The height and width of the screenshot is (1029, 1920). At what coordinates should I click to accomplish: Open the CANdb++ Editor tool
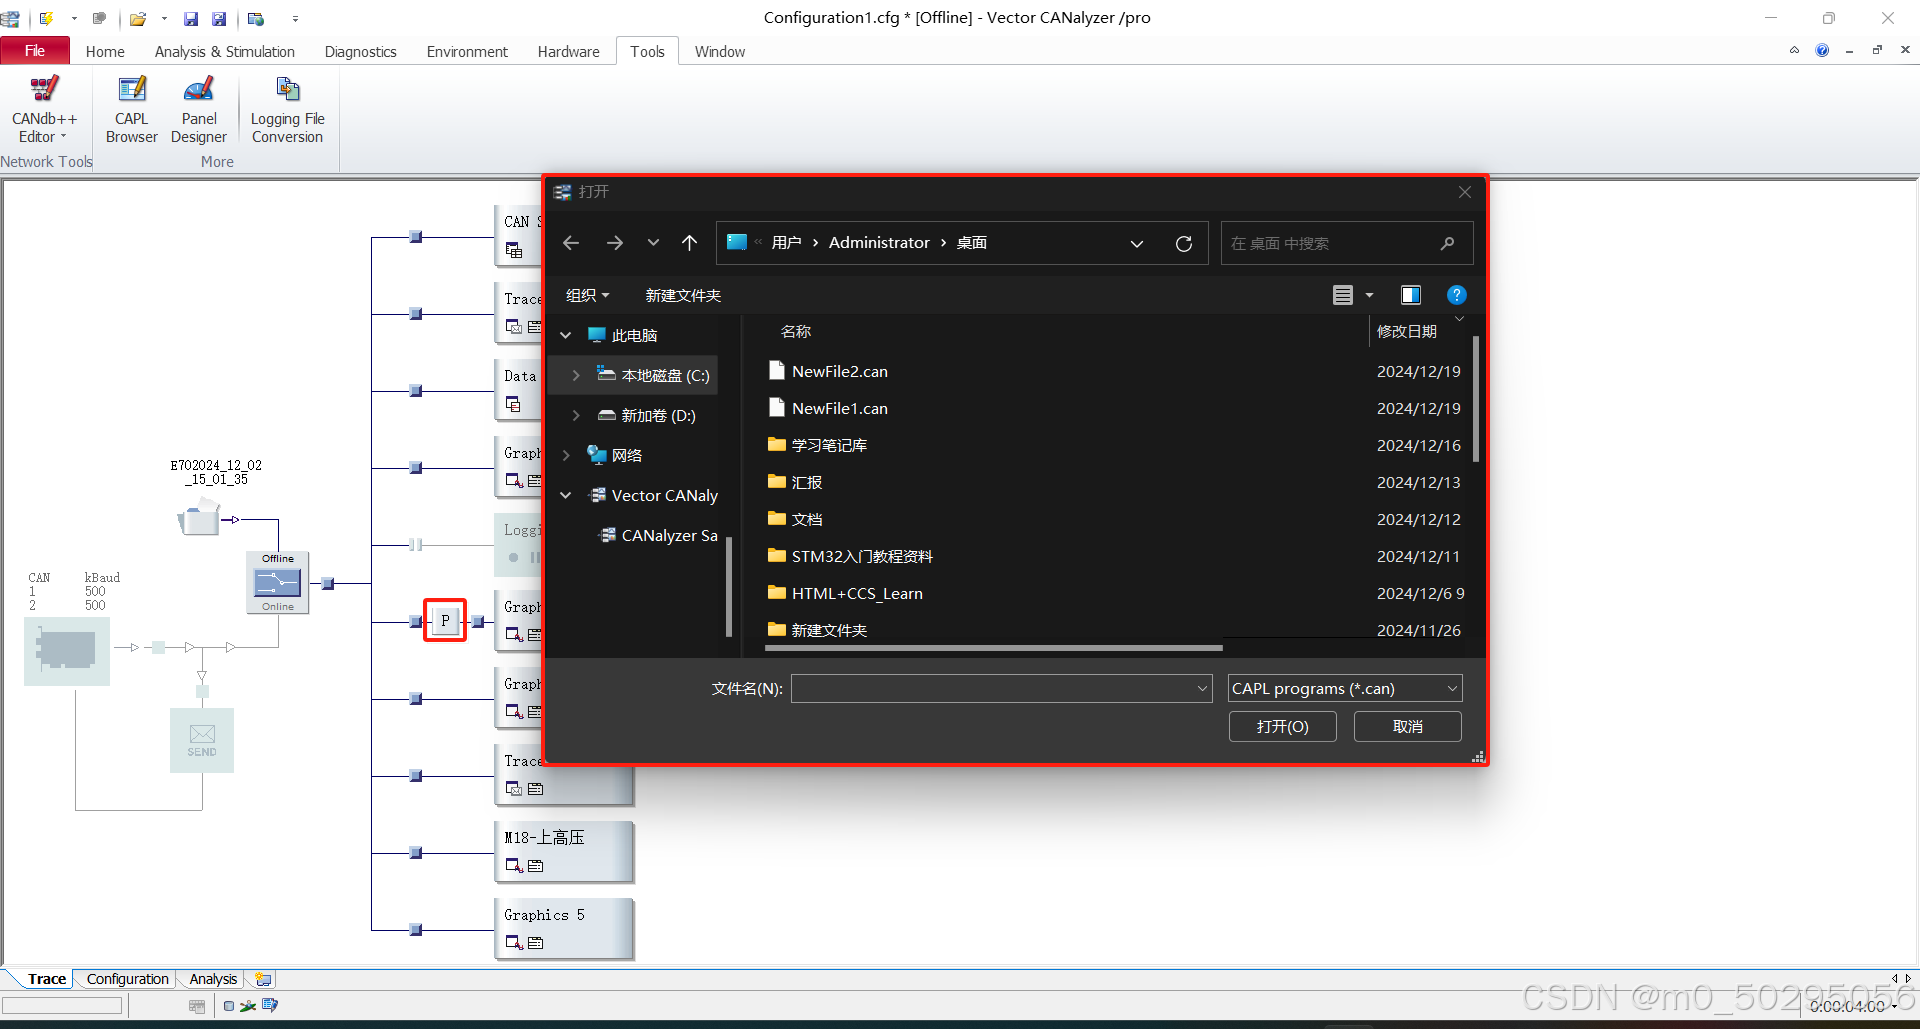point(43,108)
